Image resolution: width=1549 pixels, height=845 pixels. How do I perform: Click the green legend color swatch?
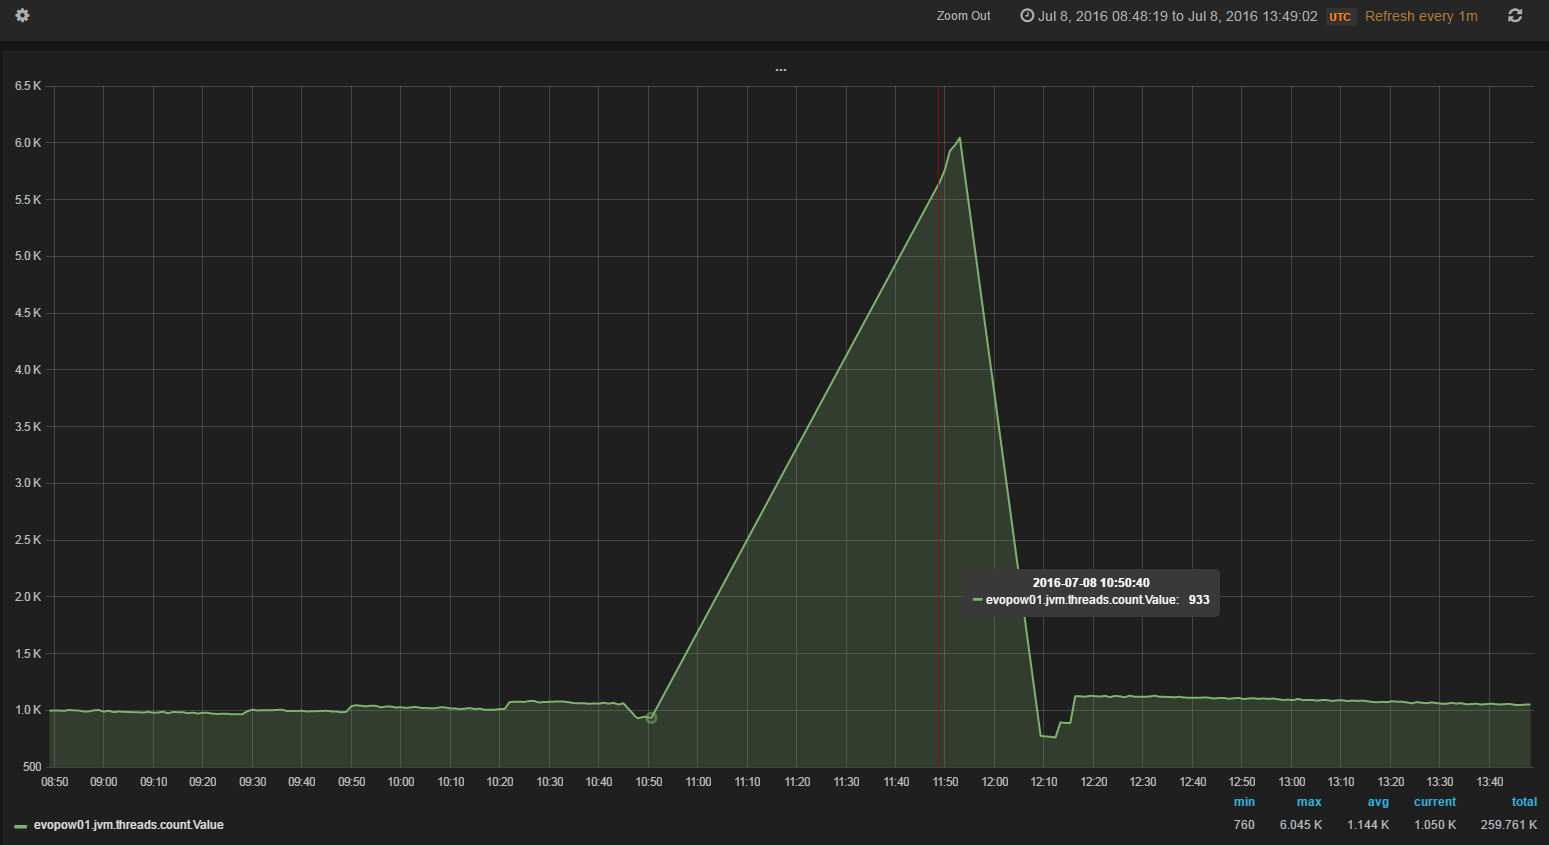20,826
